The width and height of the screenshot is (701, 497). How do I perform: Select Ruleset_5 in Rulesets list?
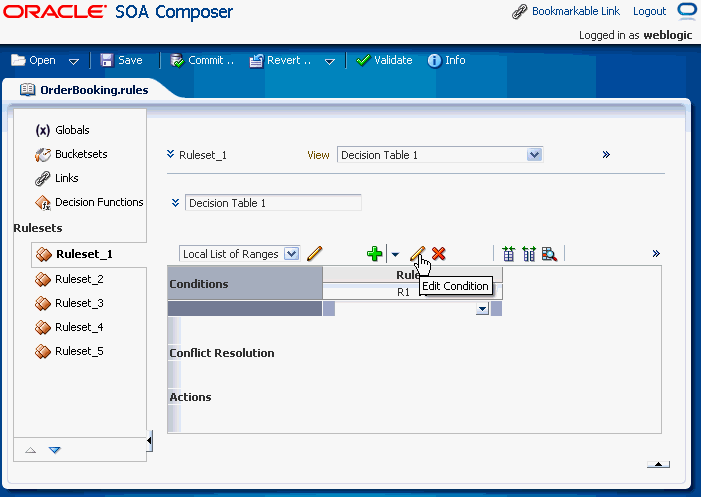pos(79,352)
